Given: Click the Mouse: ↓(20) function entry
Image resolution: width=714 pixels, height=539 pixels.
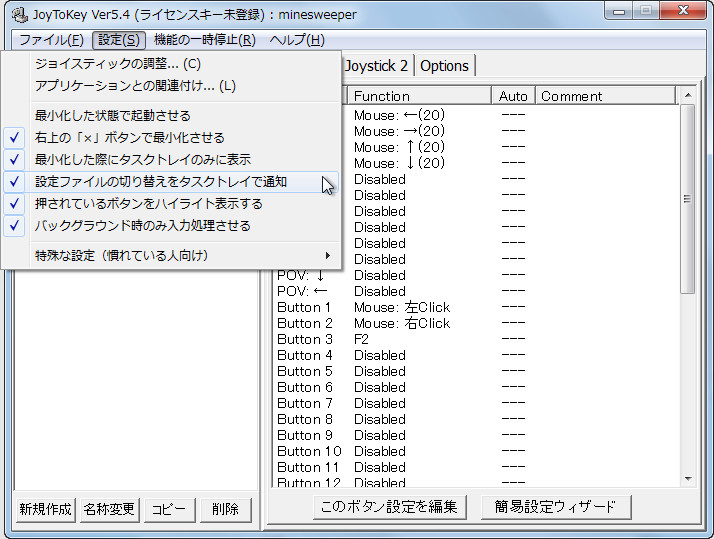Looking at the screenshot, I should coord(399,163).
